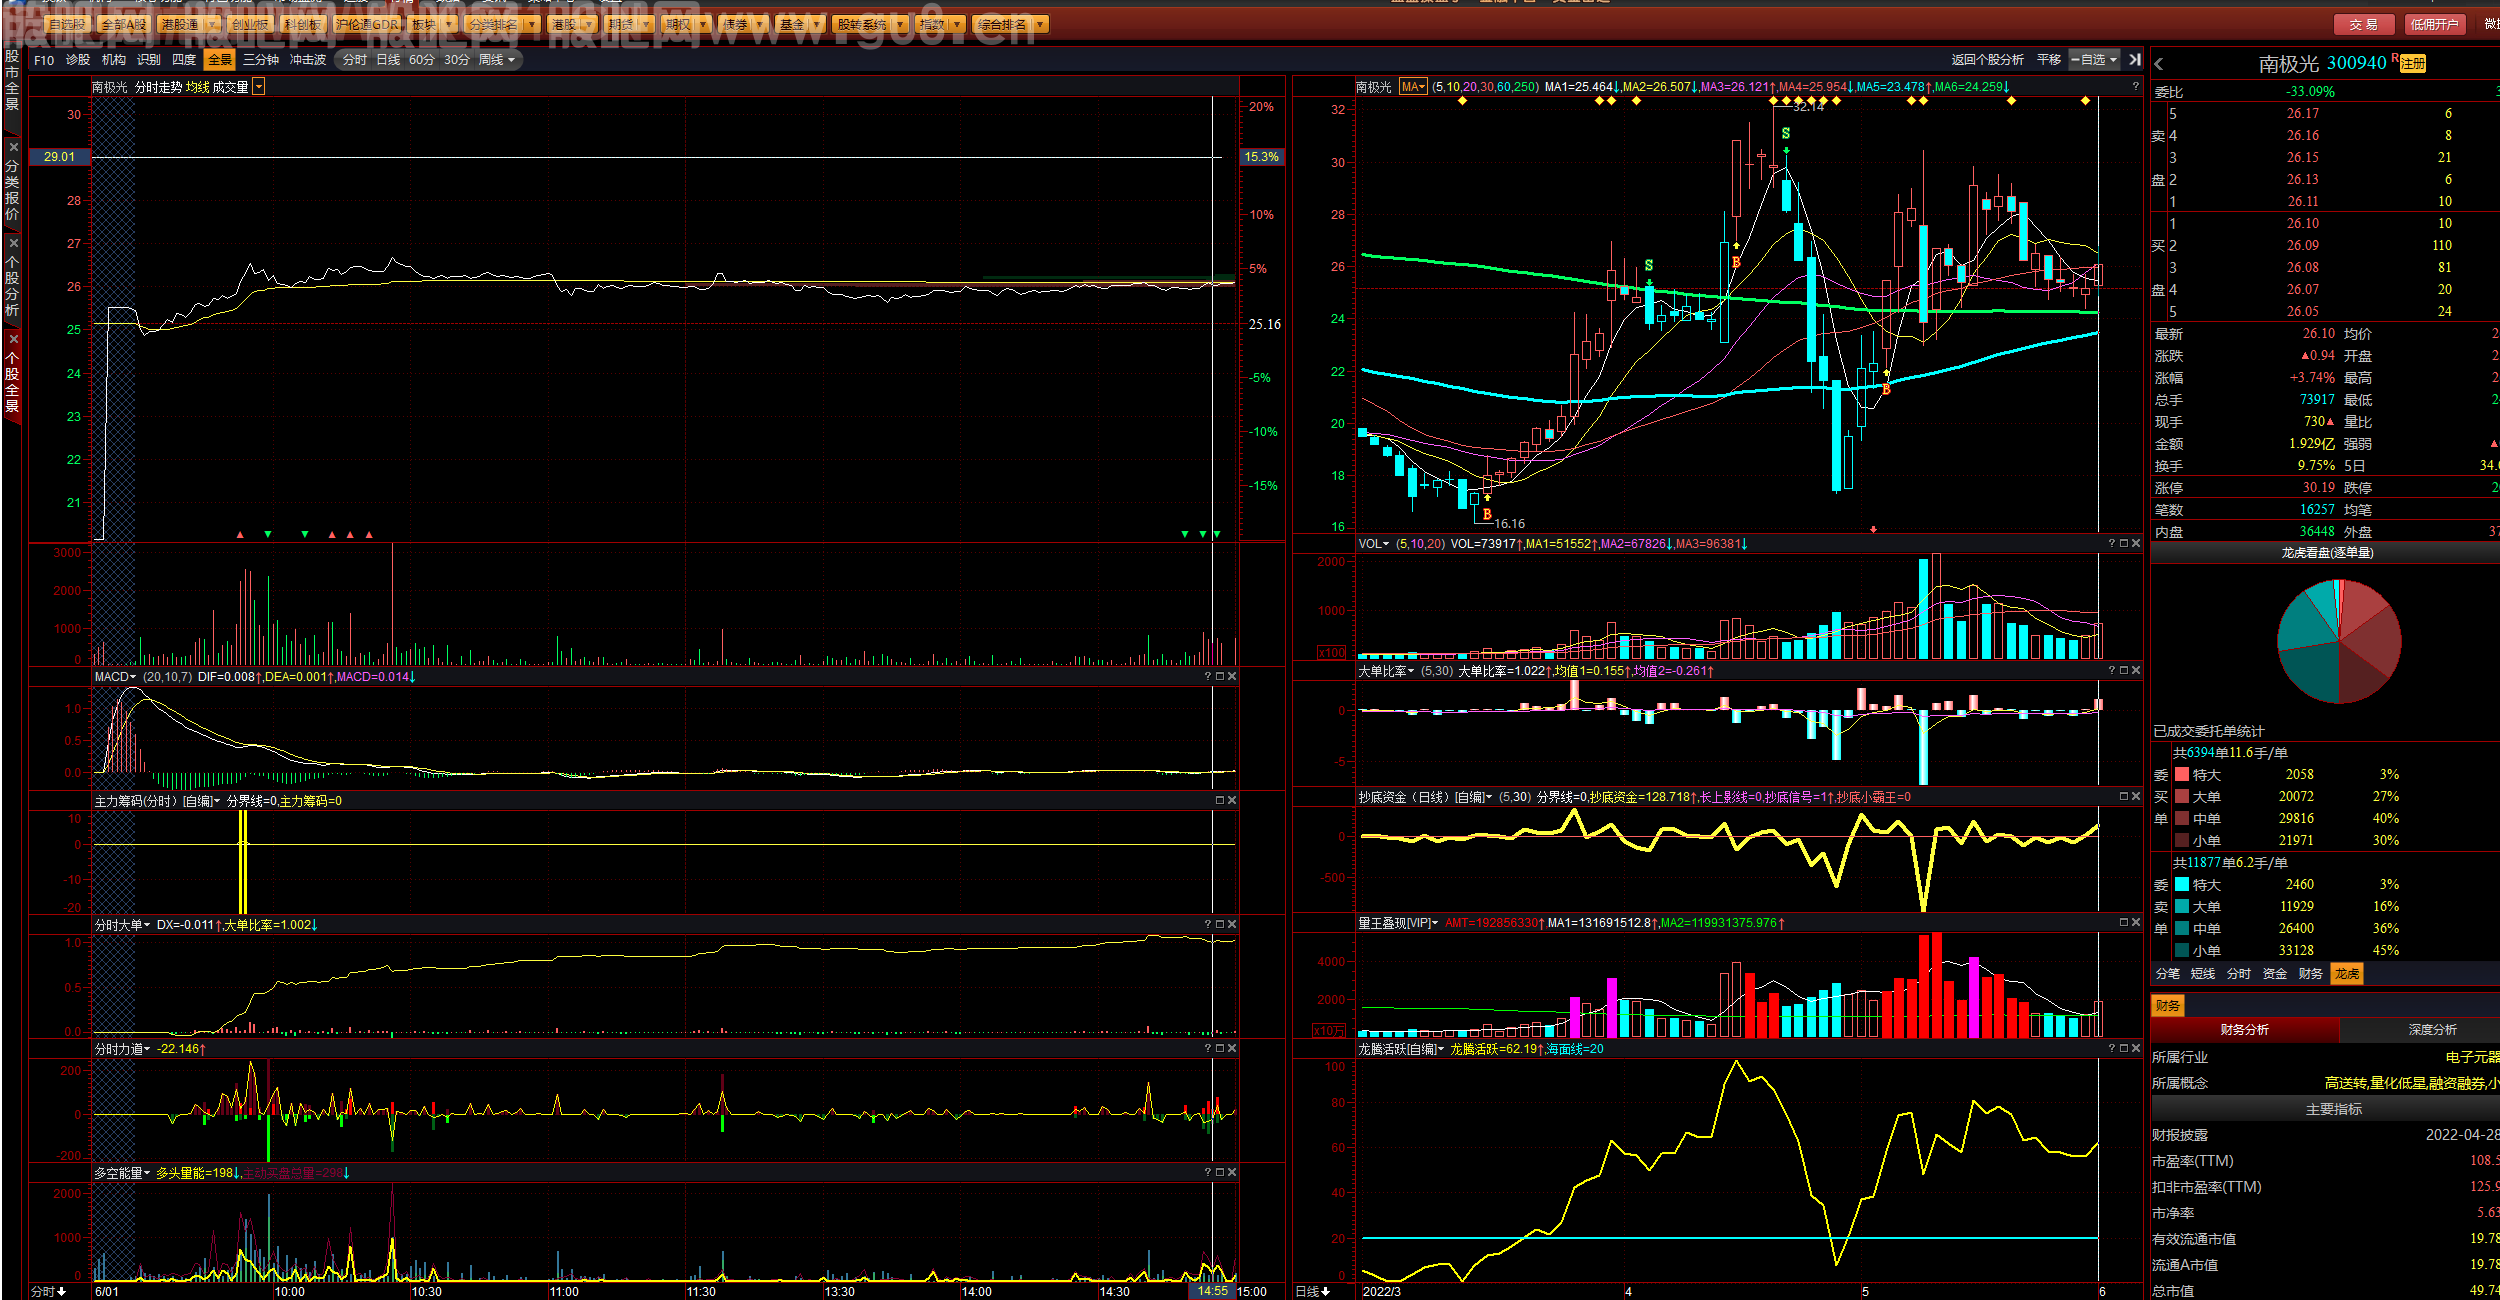Toggle 平移 pan mode
This screenshot has height=1300, width=2500.
[x=2049, y=60]
